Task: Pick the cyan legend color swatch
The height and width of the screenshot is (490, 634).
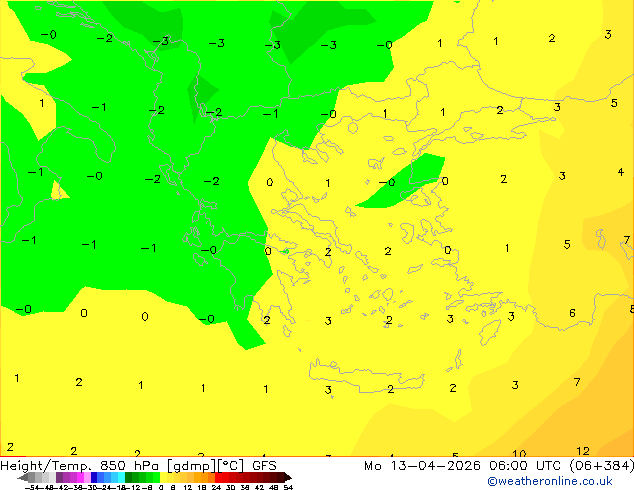Action: (121, 477)
